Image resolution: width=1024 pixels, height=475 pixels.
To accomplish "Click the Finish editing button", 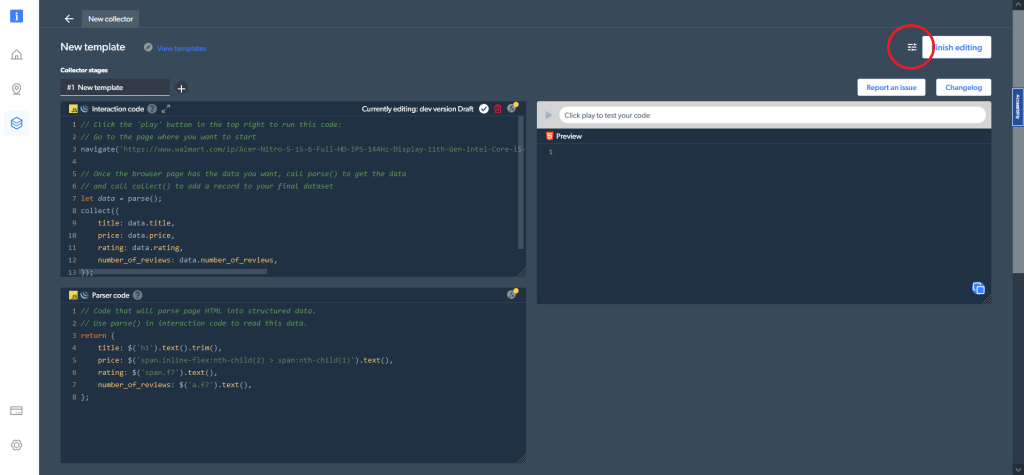I will [958, 47].
